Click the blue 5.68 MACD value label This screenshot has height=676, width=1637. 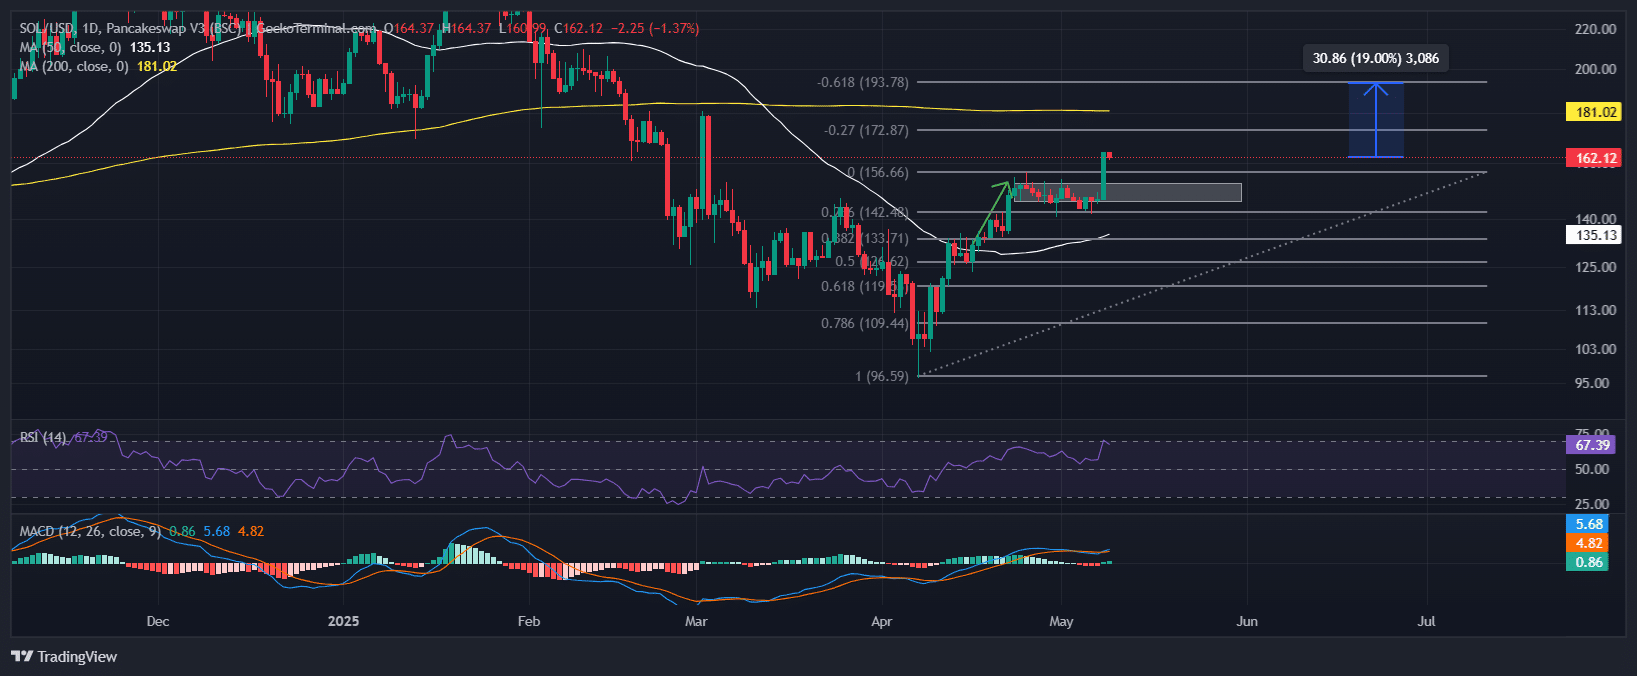click(1587, 524)
